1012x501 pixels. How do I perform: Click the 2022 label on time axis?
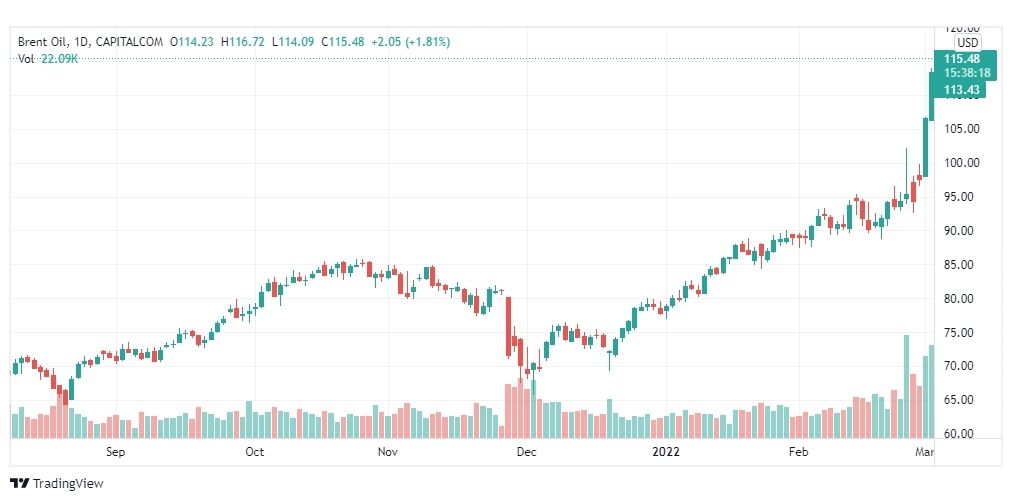tap(666, 452)
